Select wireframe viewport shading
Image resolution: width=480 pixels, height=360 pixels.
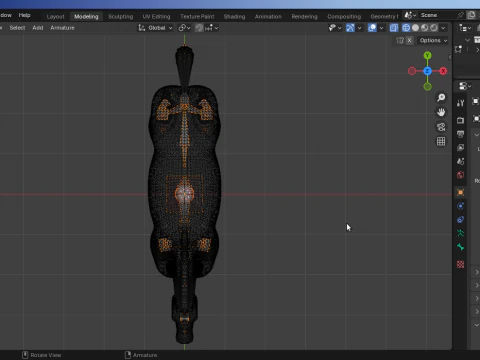point(406,28)
